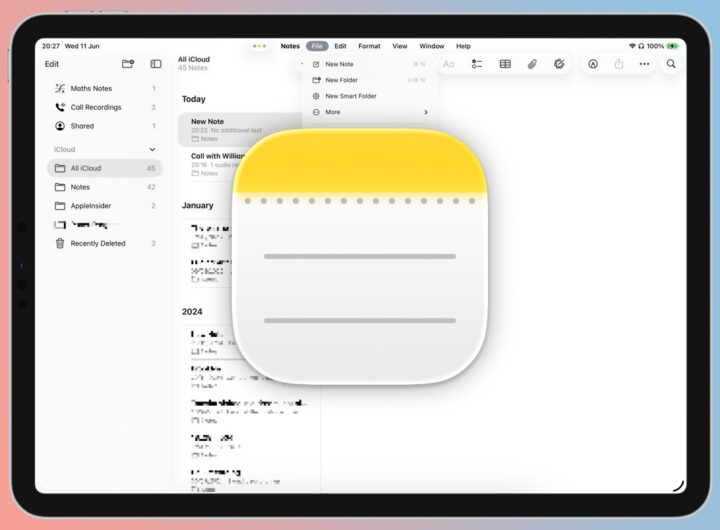Click the Today section header

coord(194,99)
